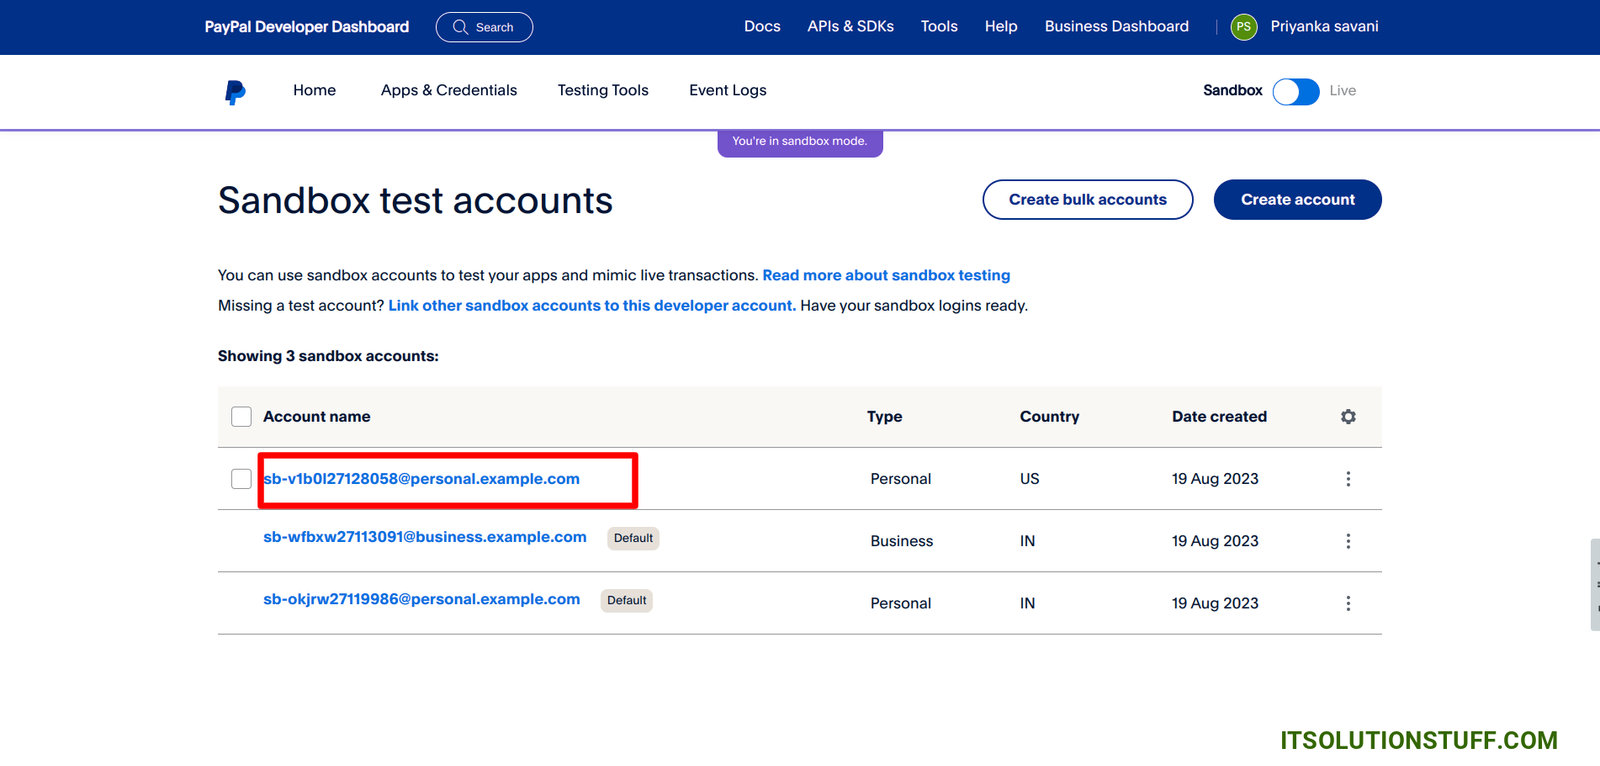The width and height of the screenshot is (1600, 766).
Task: Open the PS user avatar icon
Action: pos(1243,27)
